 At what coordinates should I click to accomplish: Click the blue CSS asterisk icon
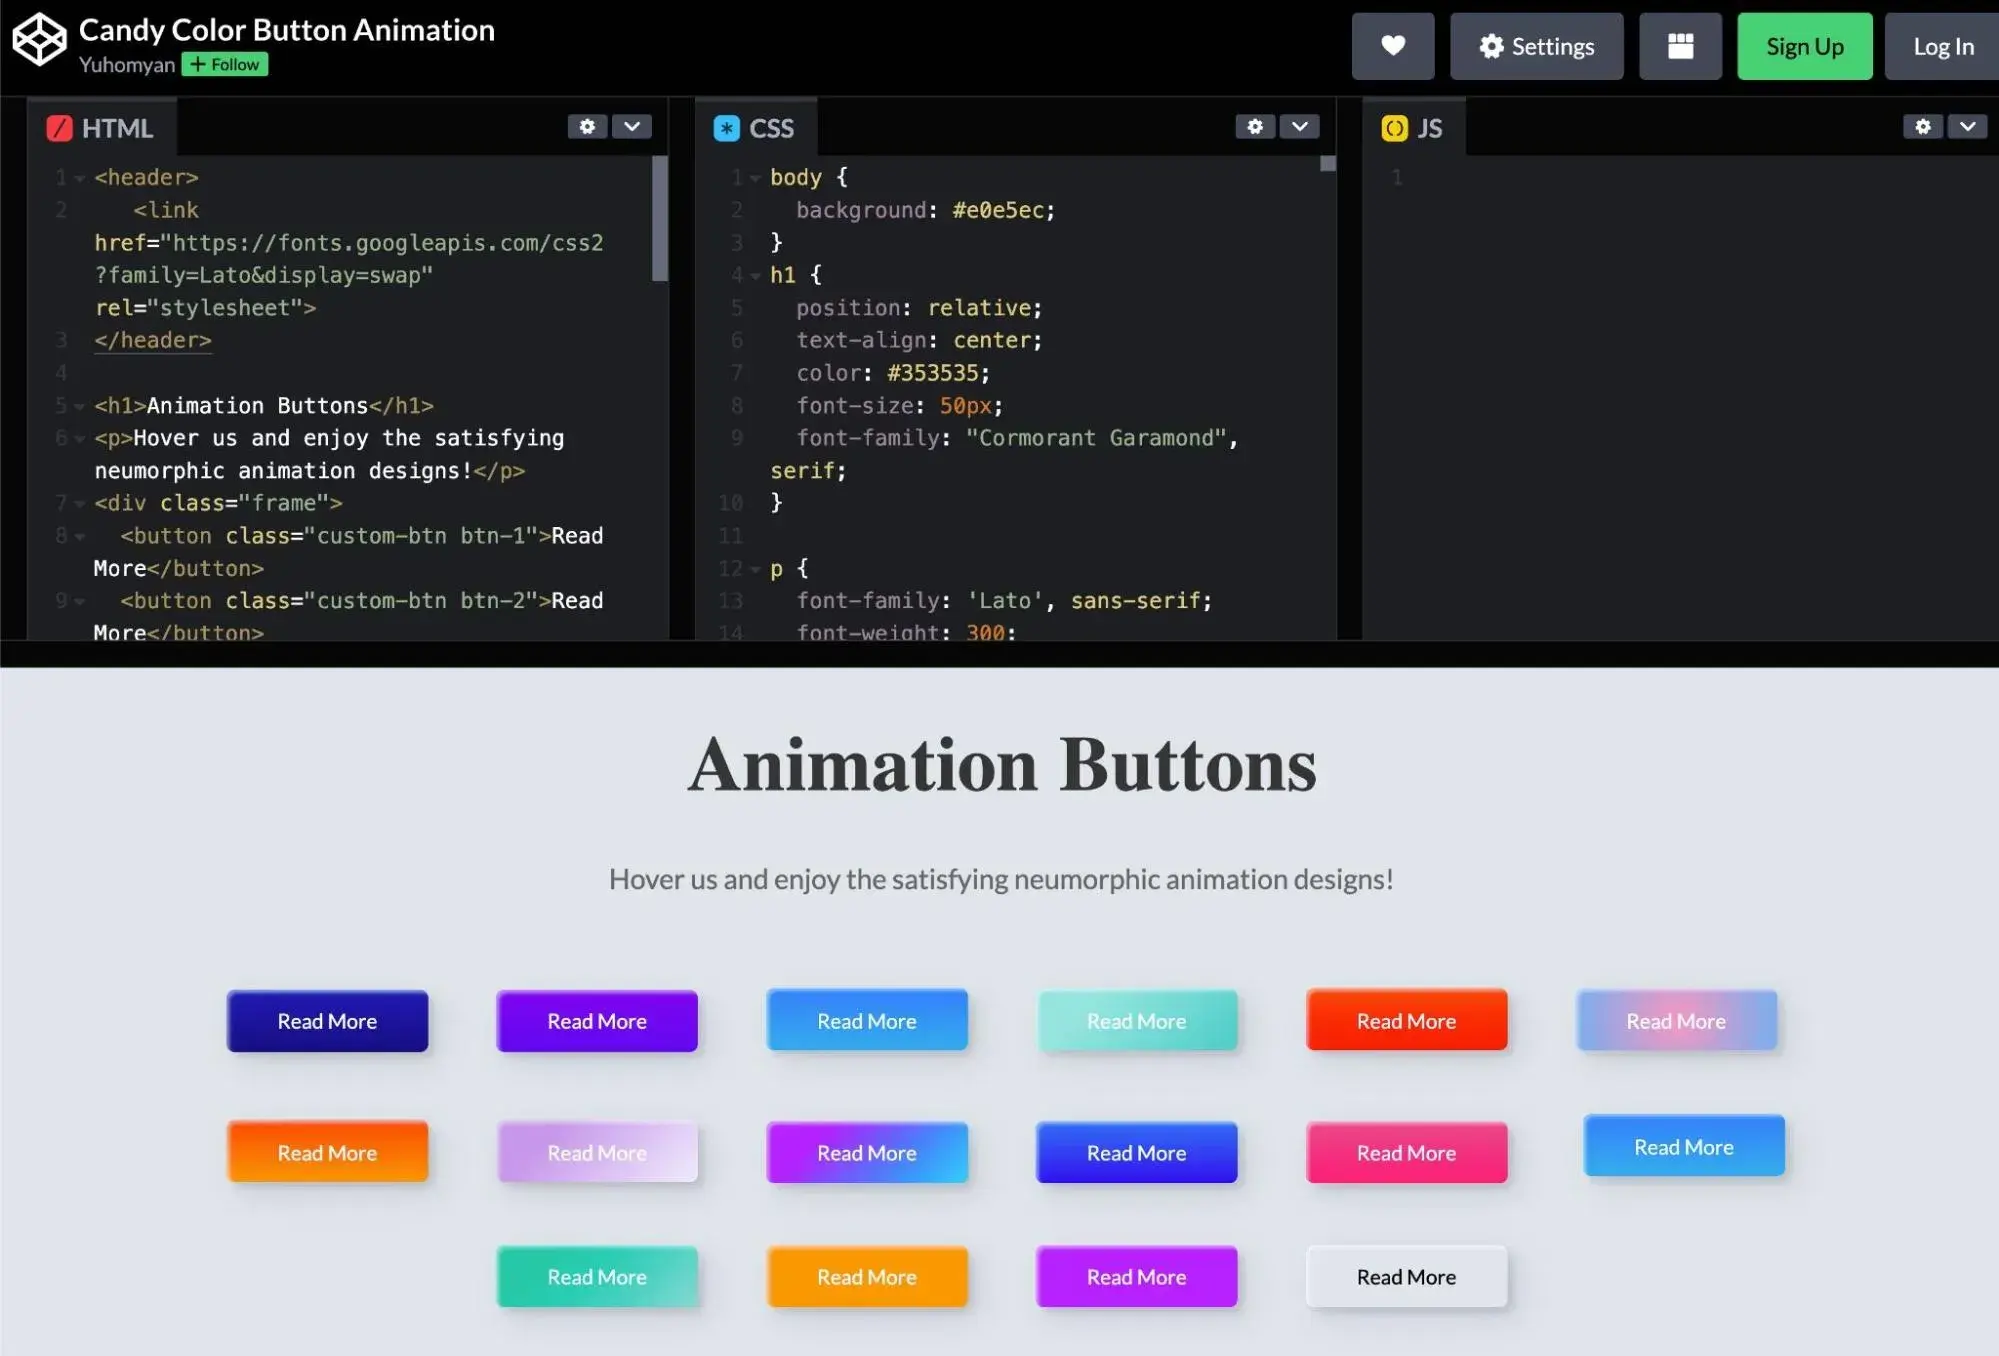point(727,128)
